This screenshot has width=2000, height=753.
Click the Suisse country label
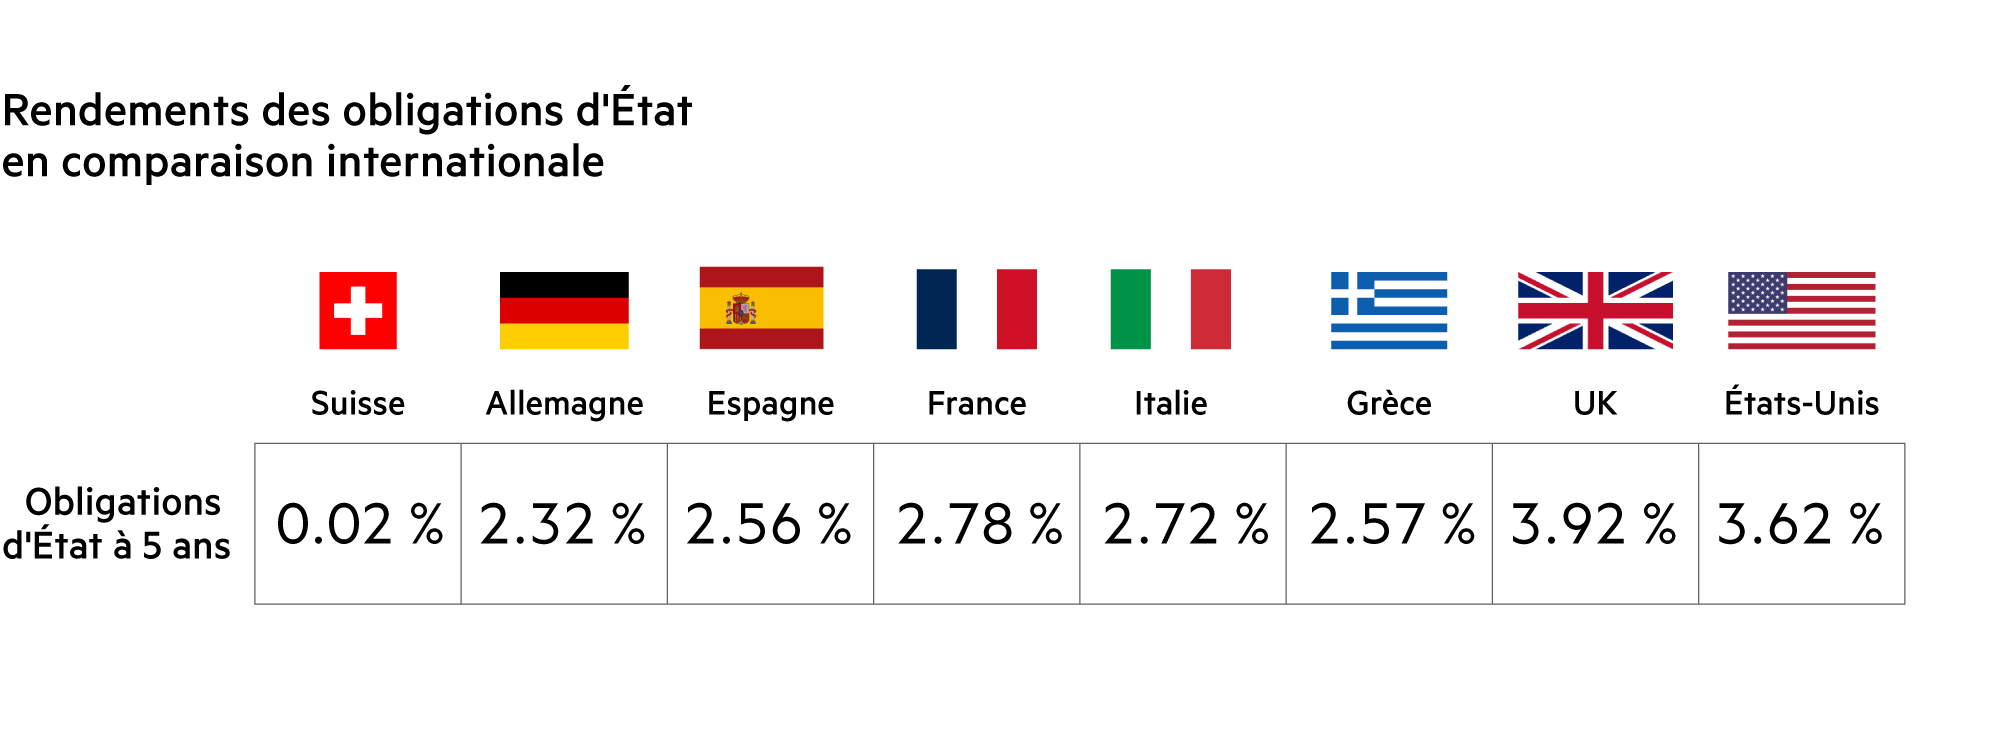358,403
